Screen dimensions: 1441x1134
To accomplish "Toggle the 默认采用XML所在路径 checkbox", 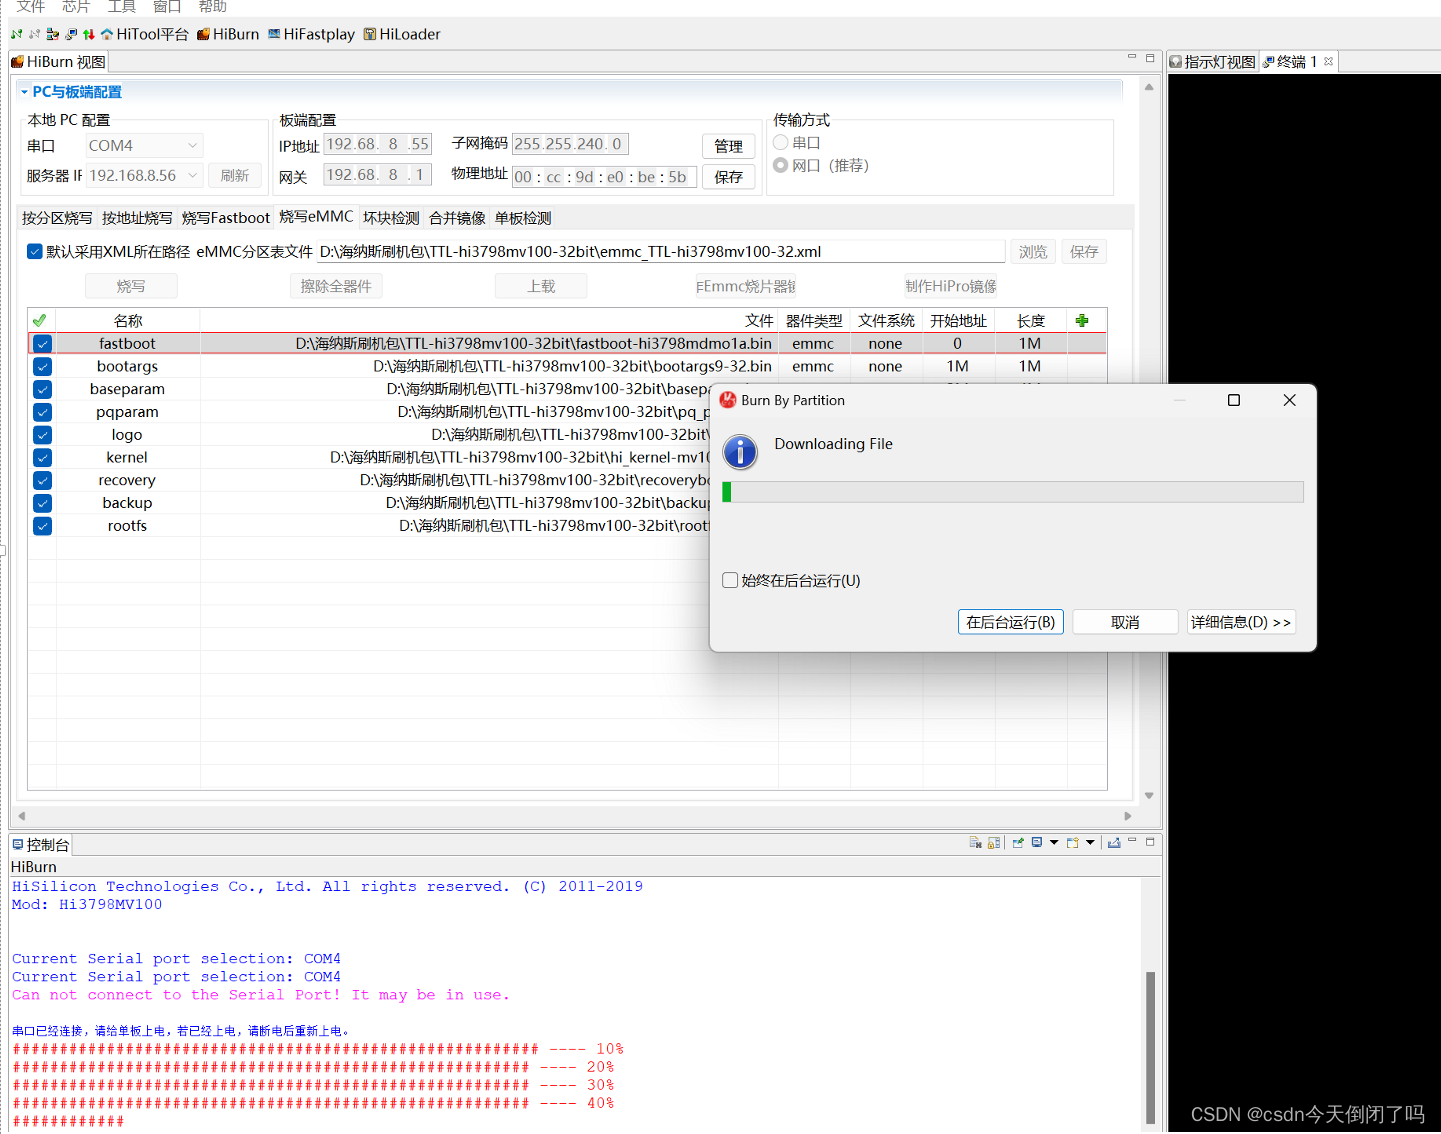I will pyautogui.click(x=35, y=252).
